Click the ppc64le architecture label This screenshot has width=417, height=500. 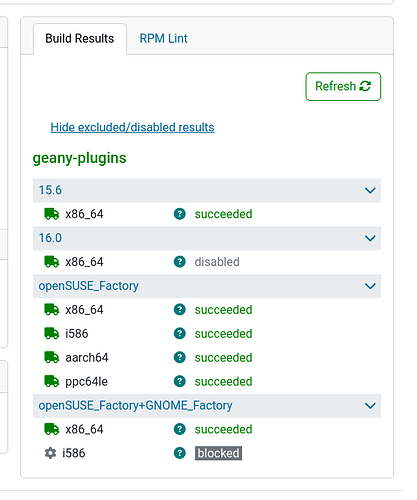[x=86, y=382]
